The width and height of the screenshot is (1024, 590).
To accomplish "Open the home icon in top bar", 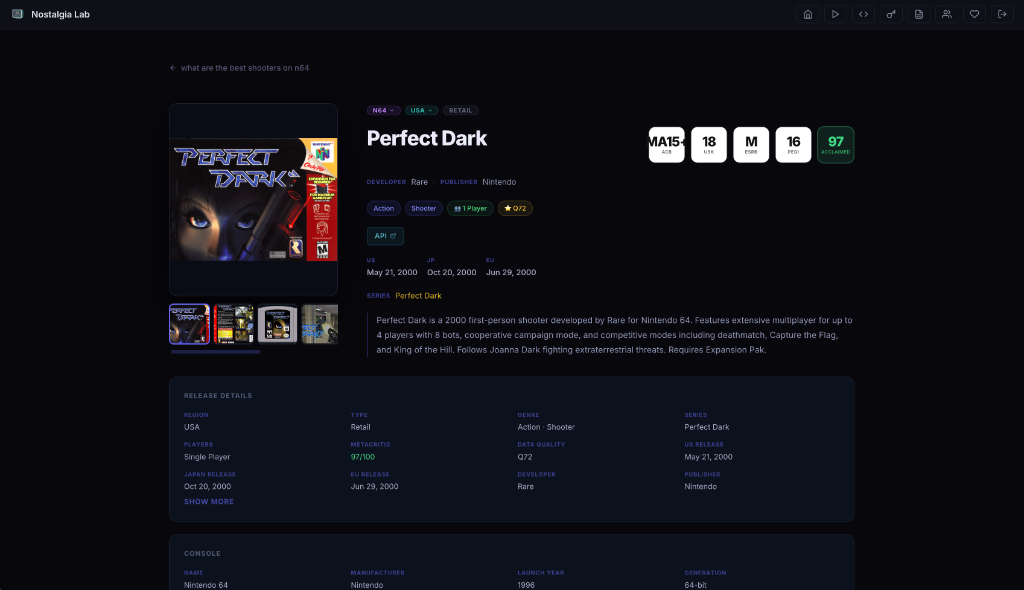I will 808,14.
